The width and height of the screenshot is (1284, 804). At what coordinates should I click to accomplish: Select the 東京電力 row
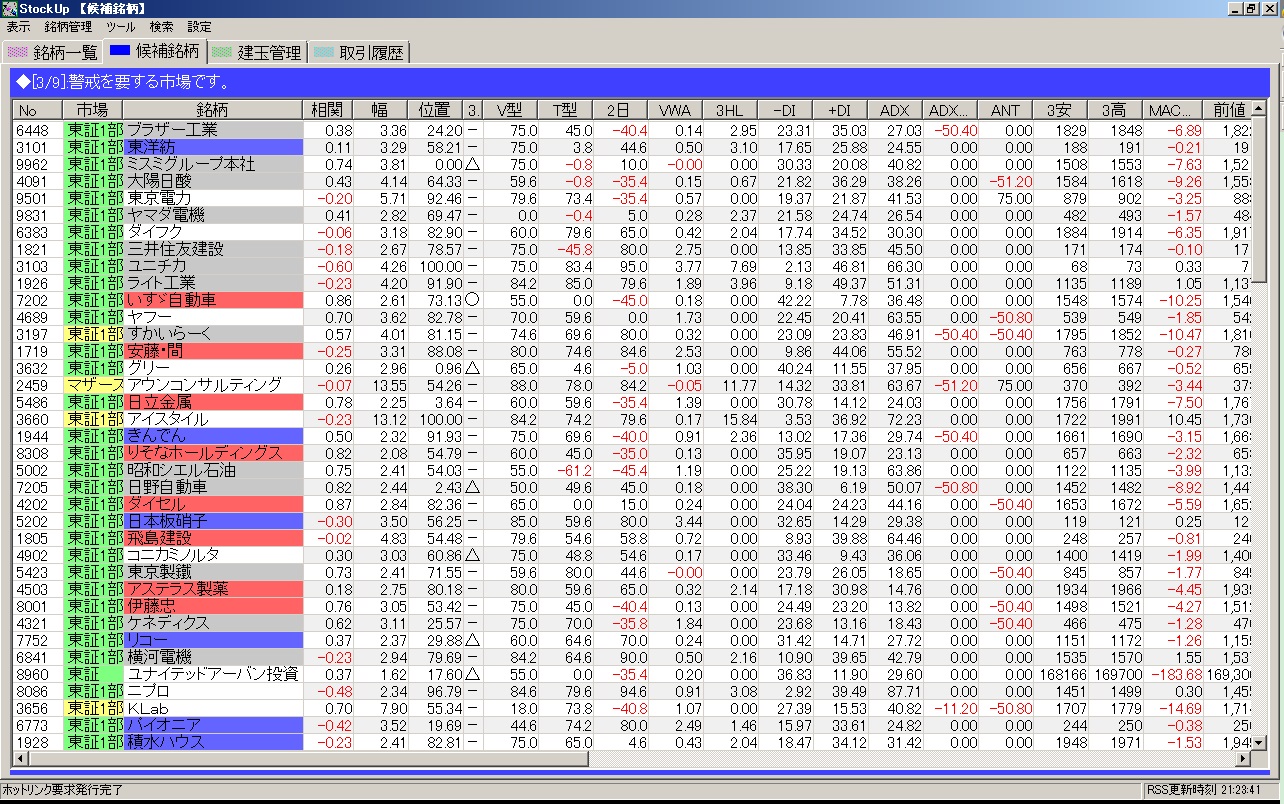click(632, 198)
